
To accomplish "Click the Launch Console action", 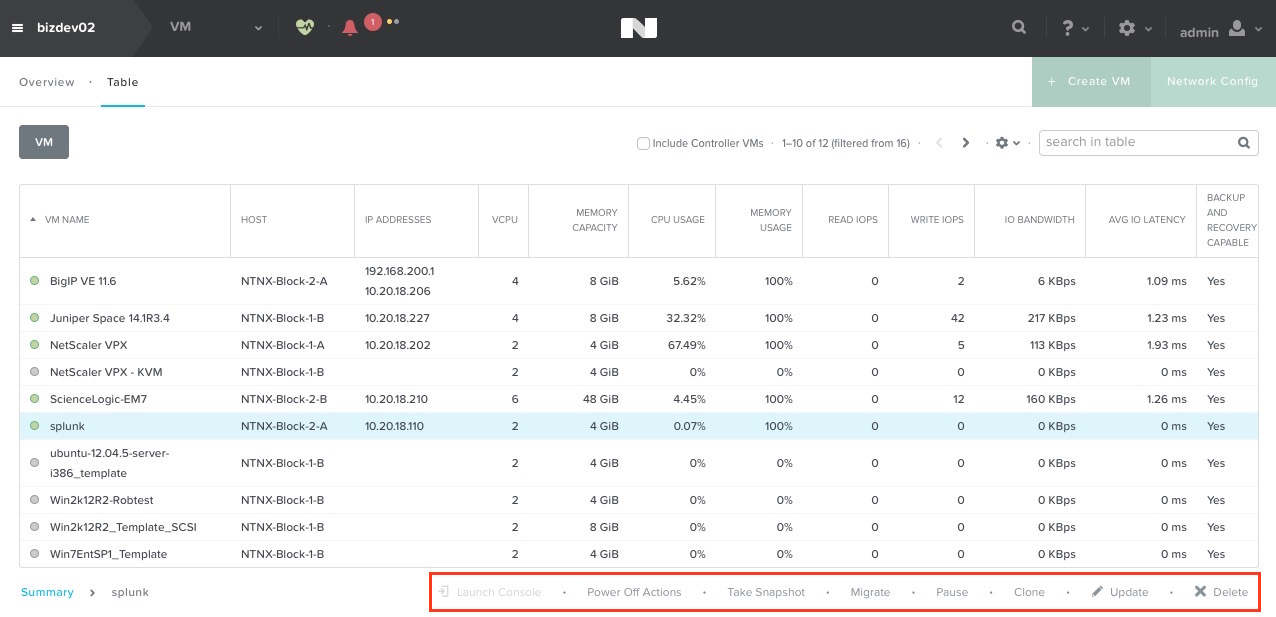I will pos(490,592).
